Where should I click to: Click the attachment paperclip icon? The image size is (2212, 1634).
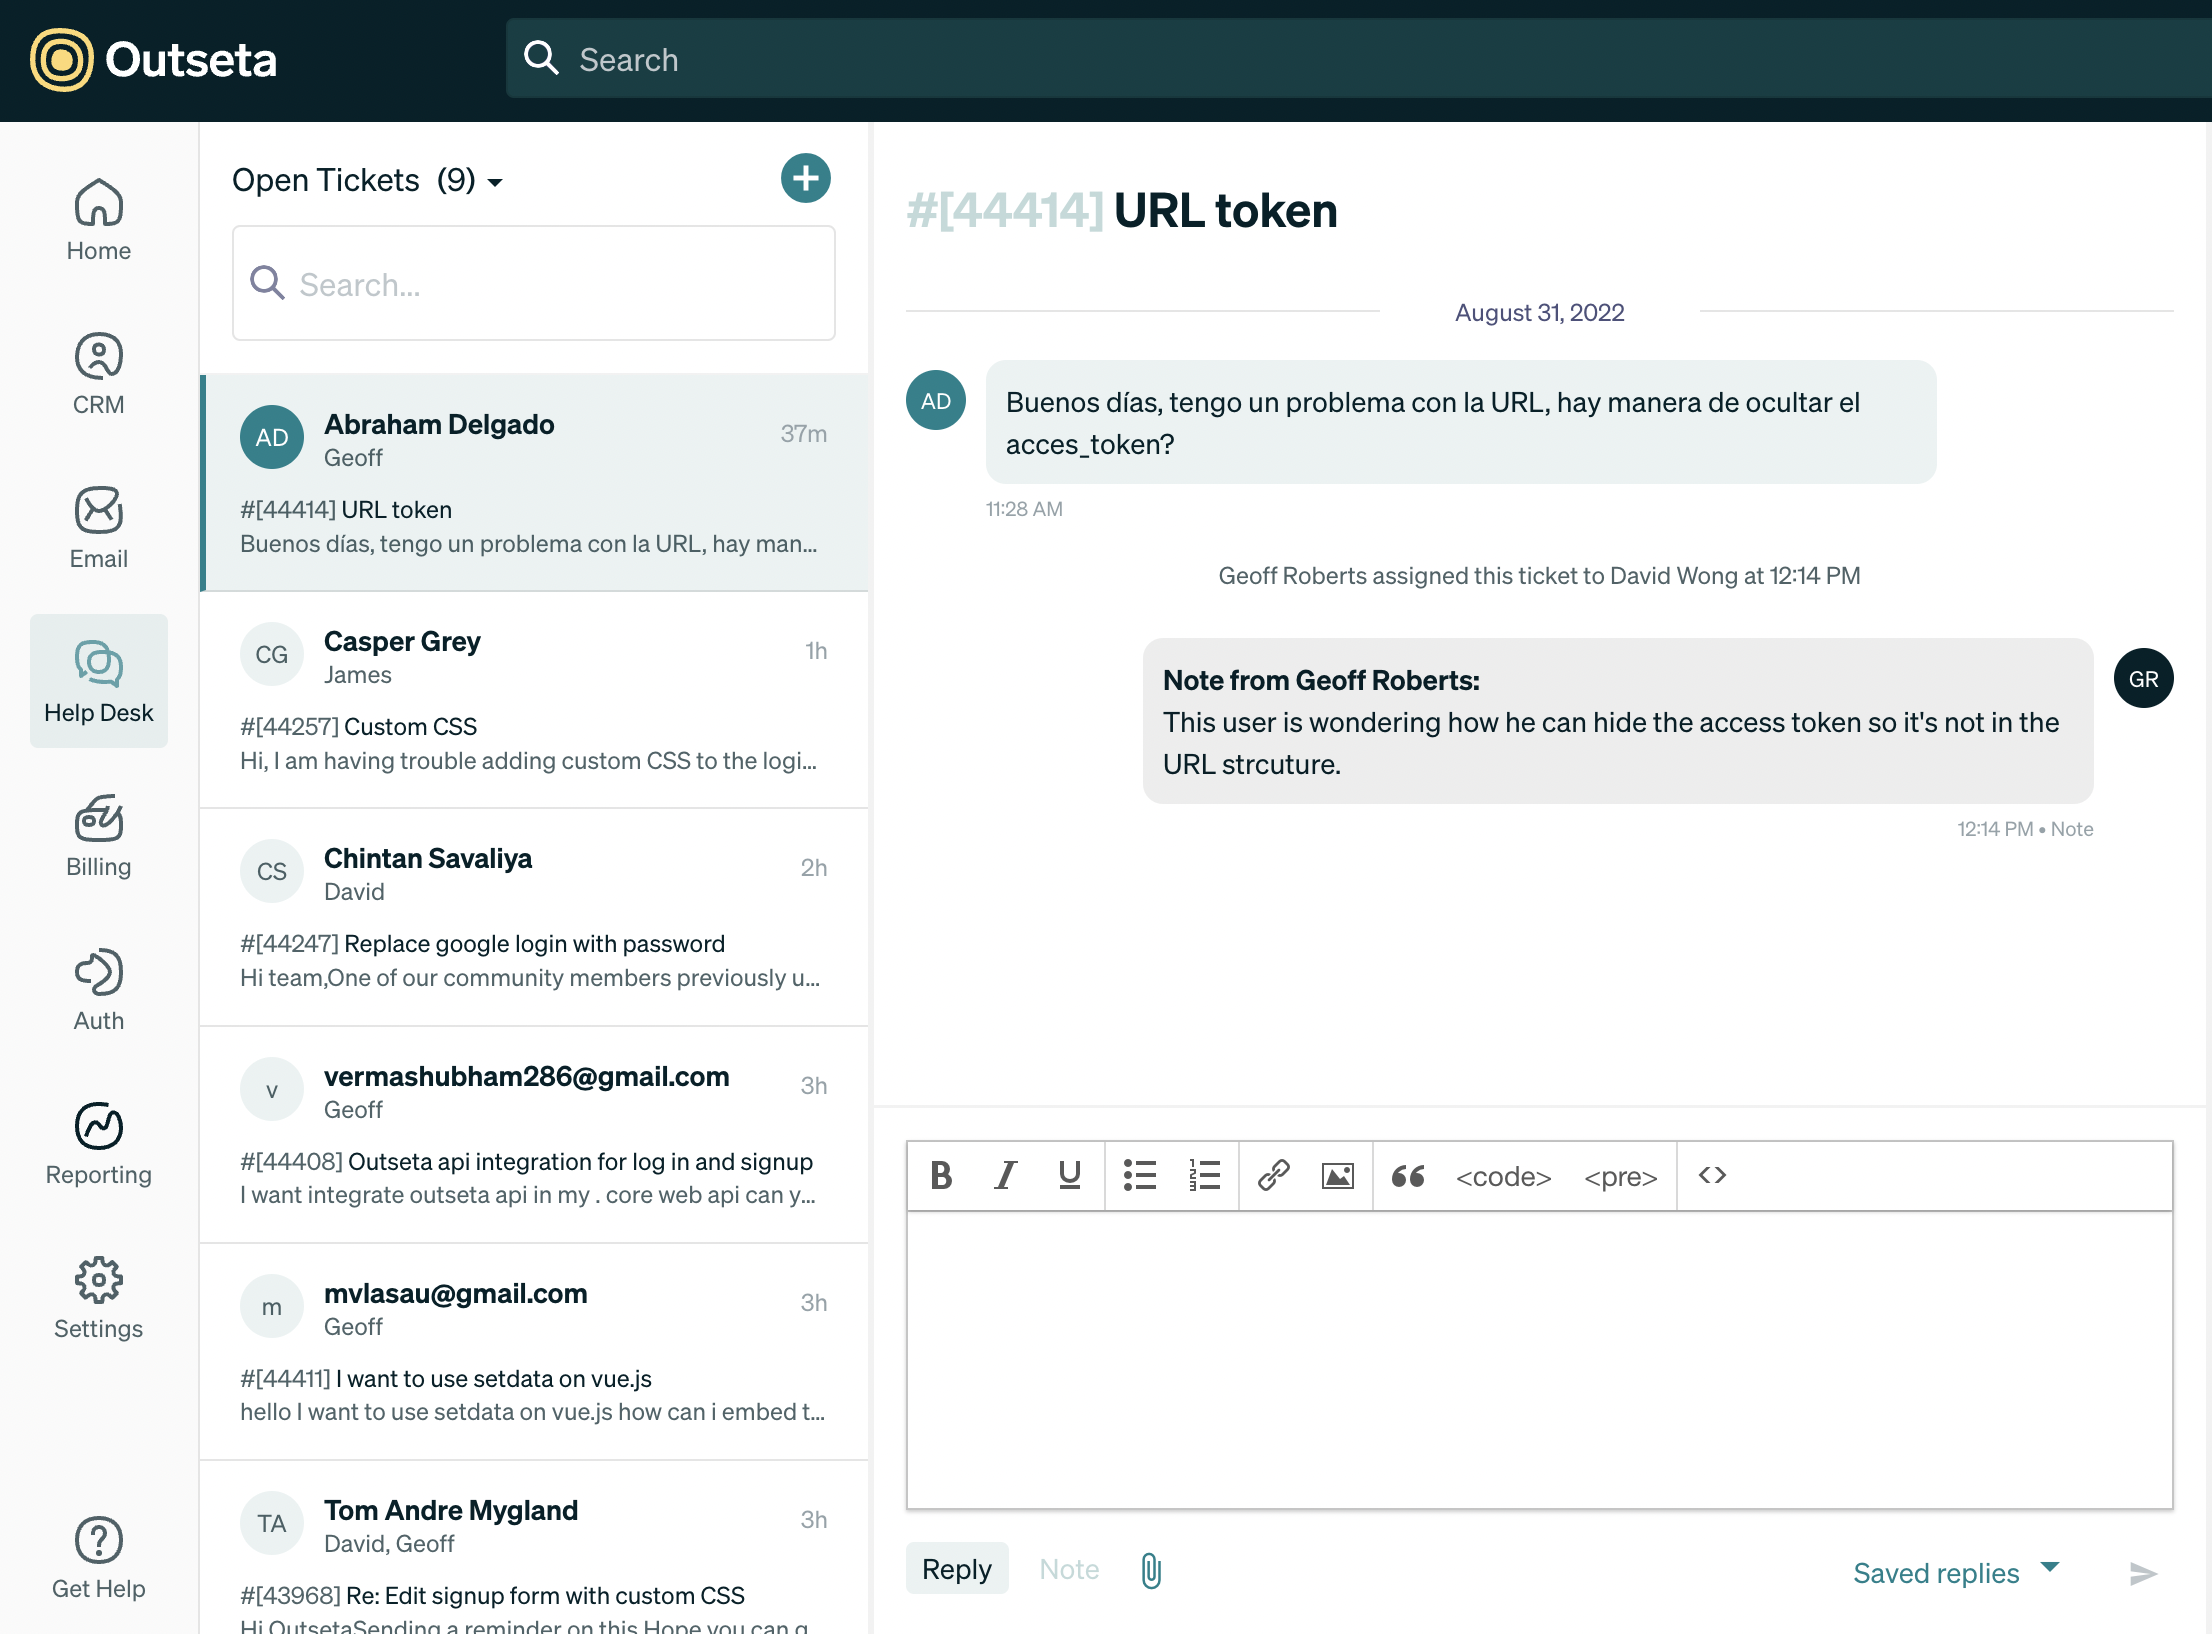pyautogui.click(x=1151, y=1570)
